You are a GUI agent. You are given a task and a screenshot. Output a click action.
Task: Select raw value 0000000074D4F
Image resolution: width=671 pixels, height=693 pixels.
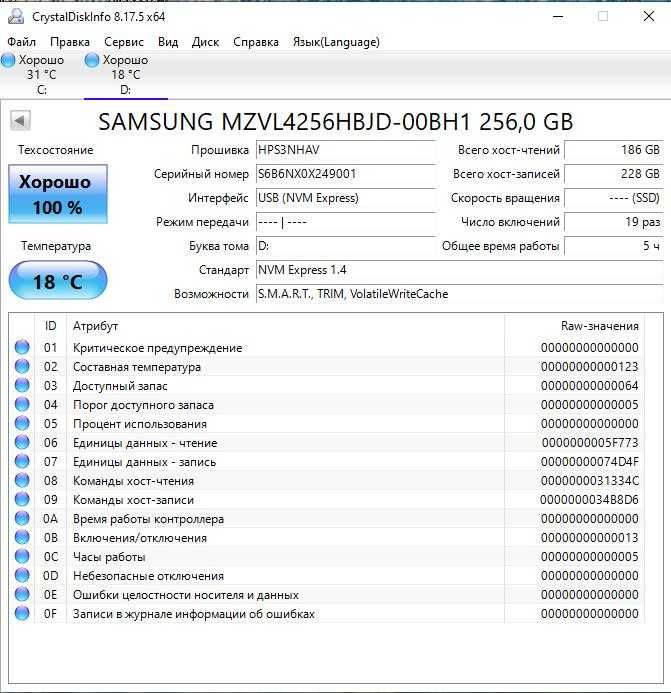coord(590,461)
